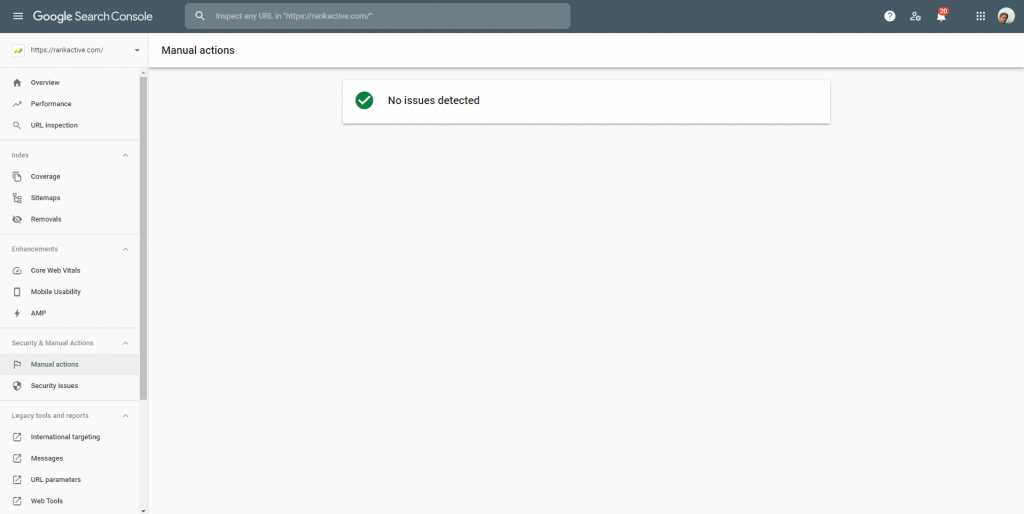Click the 'No issues detected' card
1024x514 pixels.
[x=586, y=101]
